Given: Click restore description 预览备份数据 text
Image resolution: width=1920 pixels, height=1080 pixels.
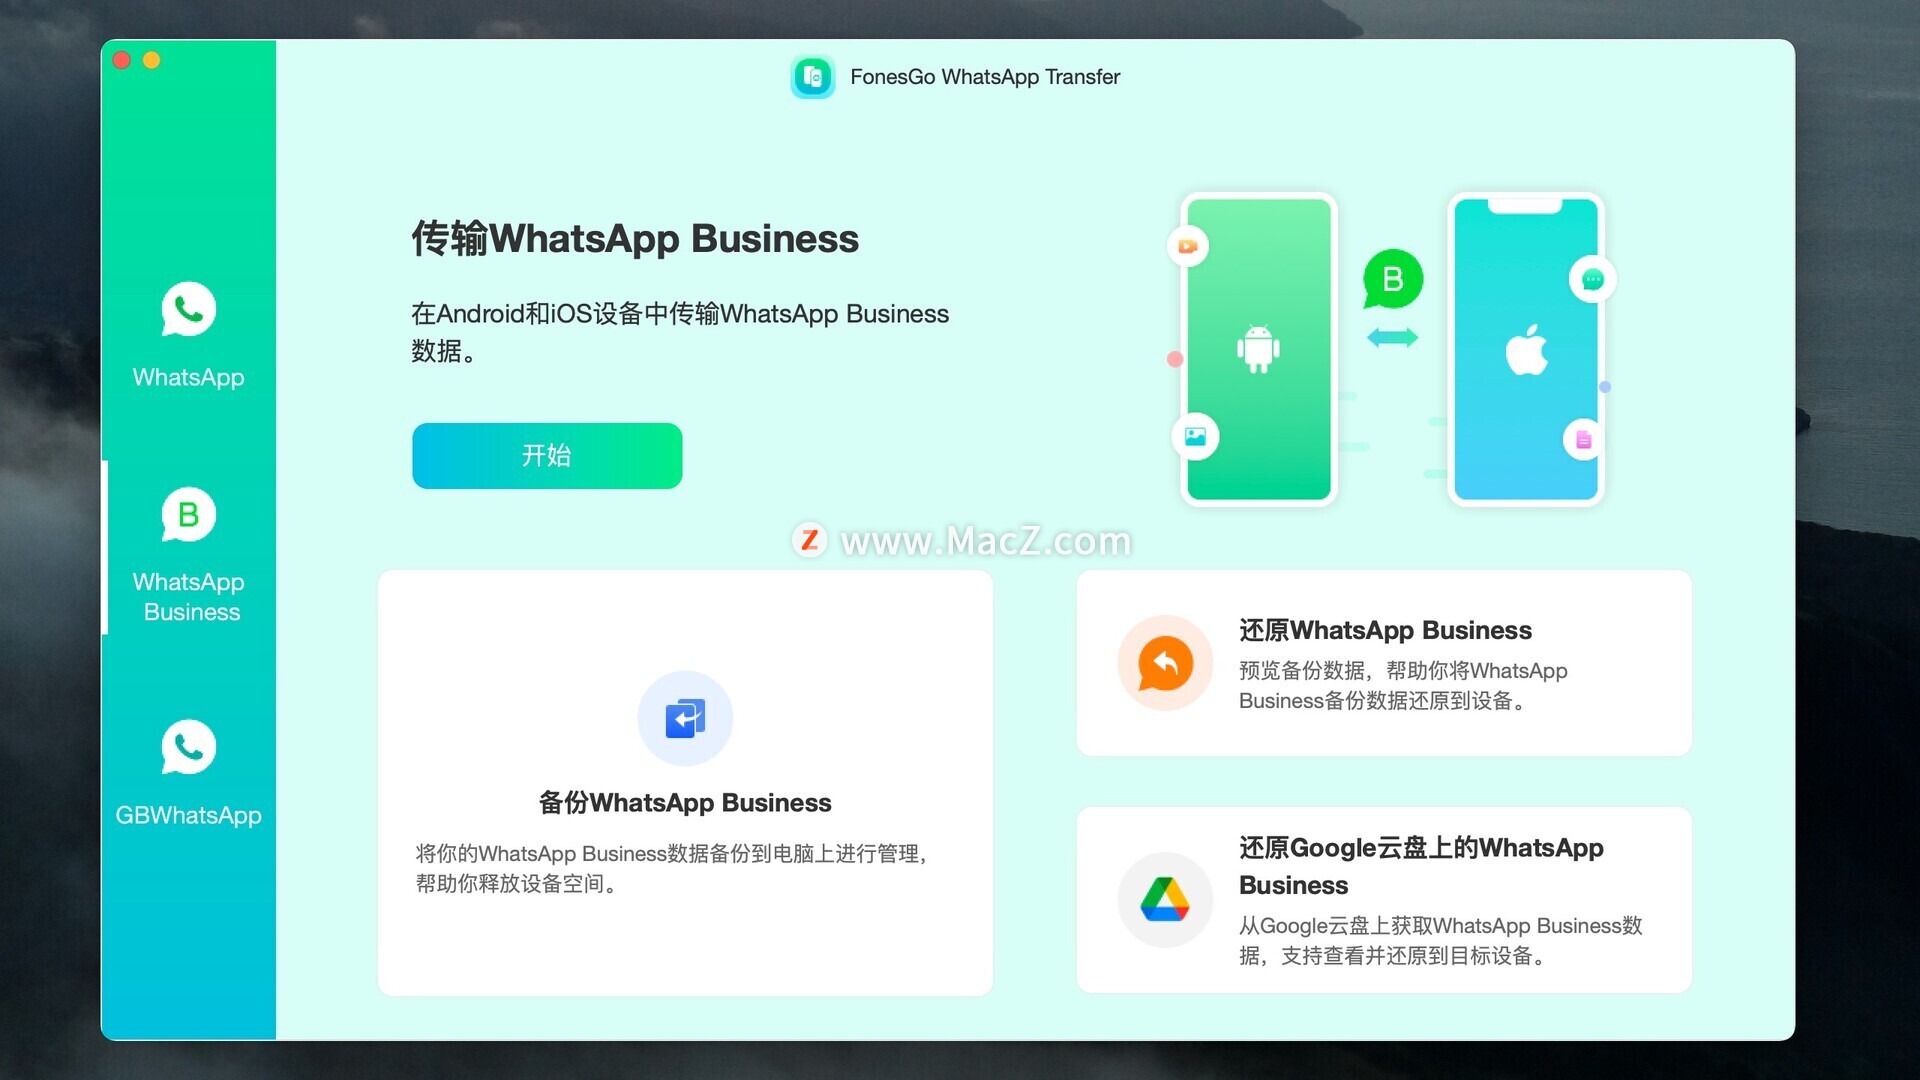Looking at the screenshot, I should coord(1403,685).
